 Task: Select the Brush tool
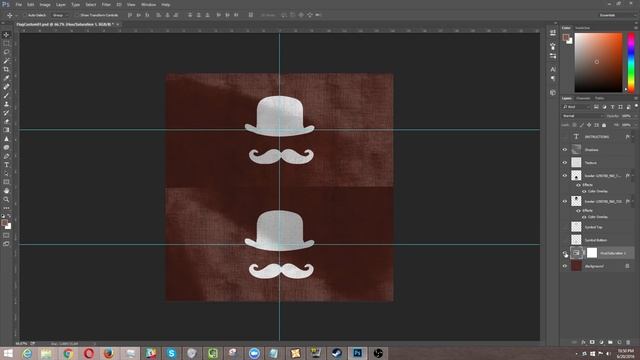click(6, 96)
